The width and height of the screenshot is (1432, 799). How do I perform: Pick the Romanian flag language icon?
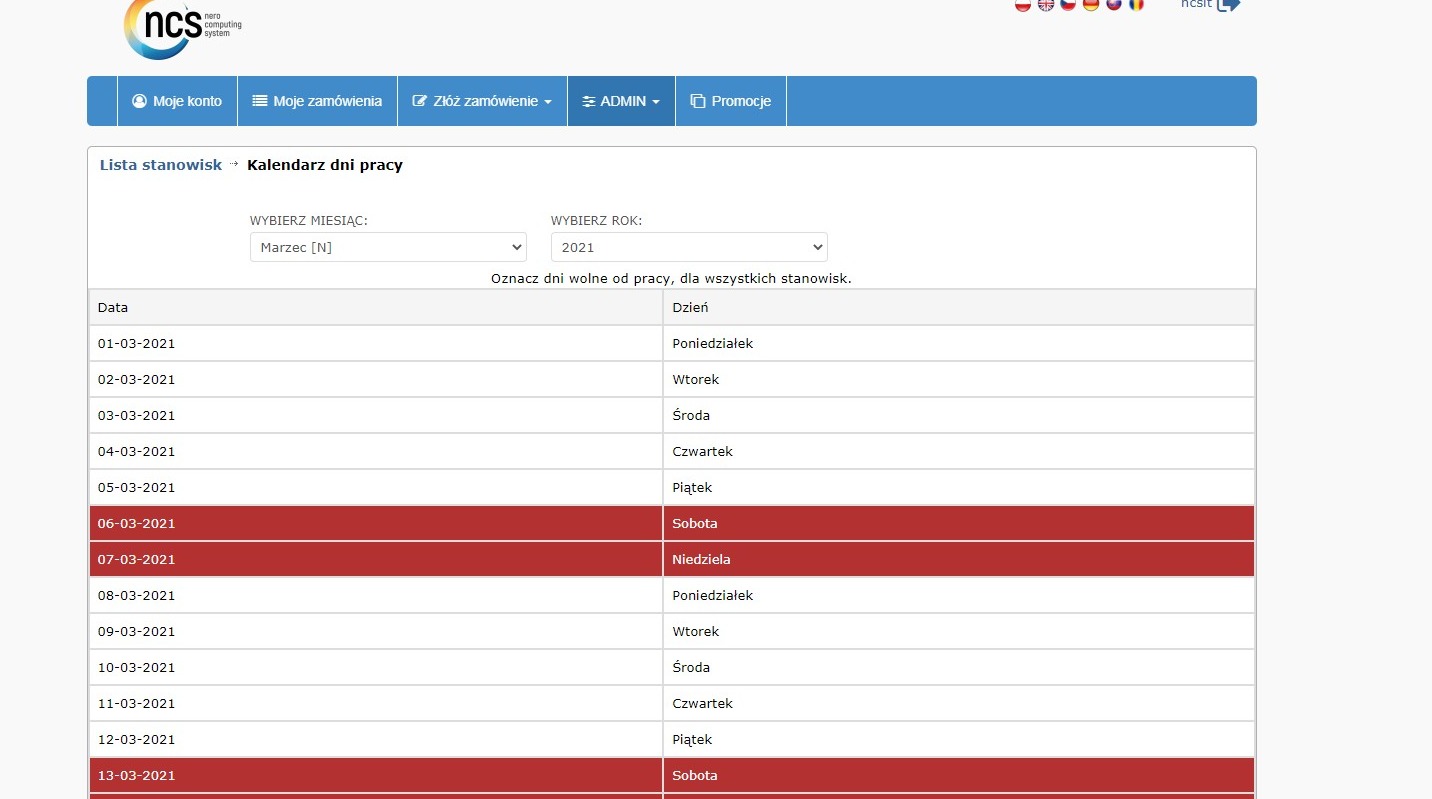[x=1136, y=5]
